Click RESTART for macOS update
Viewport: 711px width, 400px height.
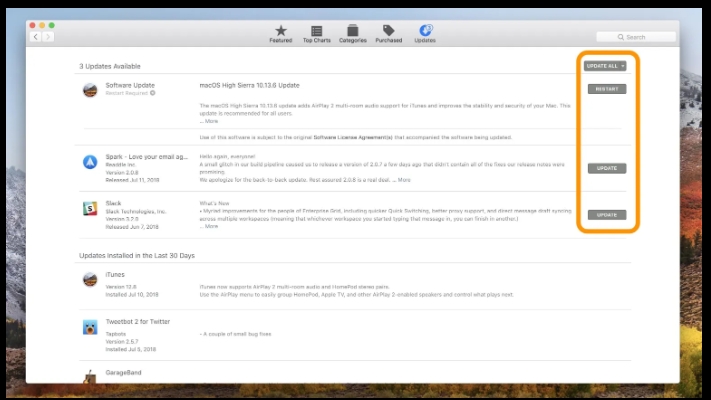(607, 89)
